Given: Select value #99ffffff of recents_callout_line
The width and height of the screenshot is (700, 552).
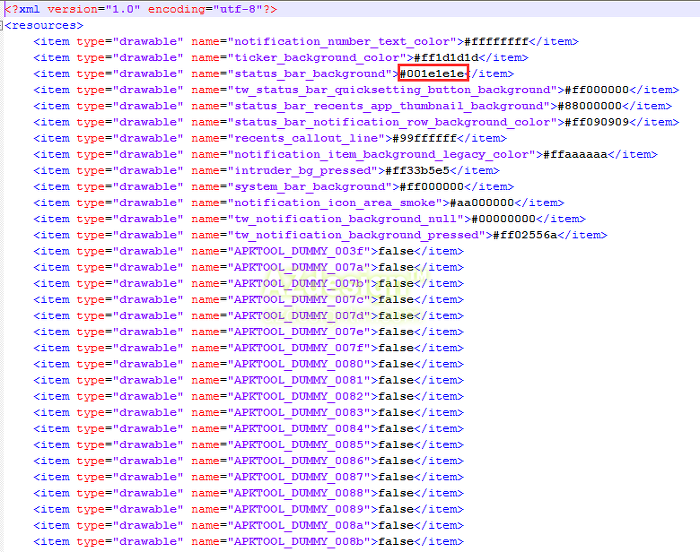Looking at the screenshot, I should click(x=425, y=138).
